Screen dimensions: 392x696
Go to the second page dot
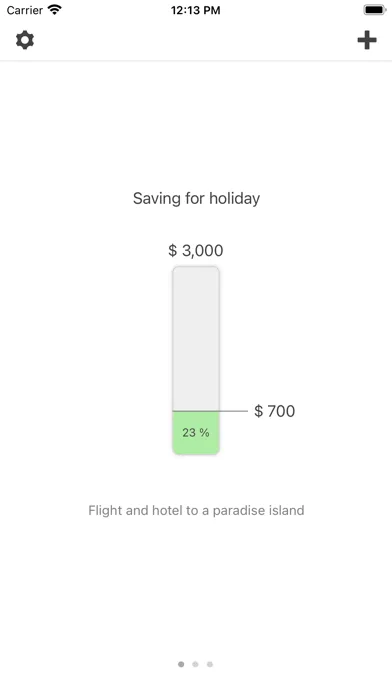click(x=195, y=664)
